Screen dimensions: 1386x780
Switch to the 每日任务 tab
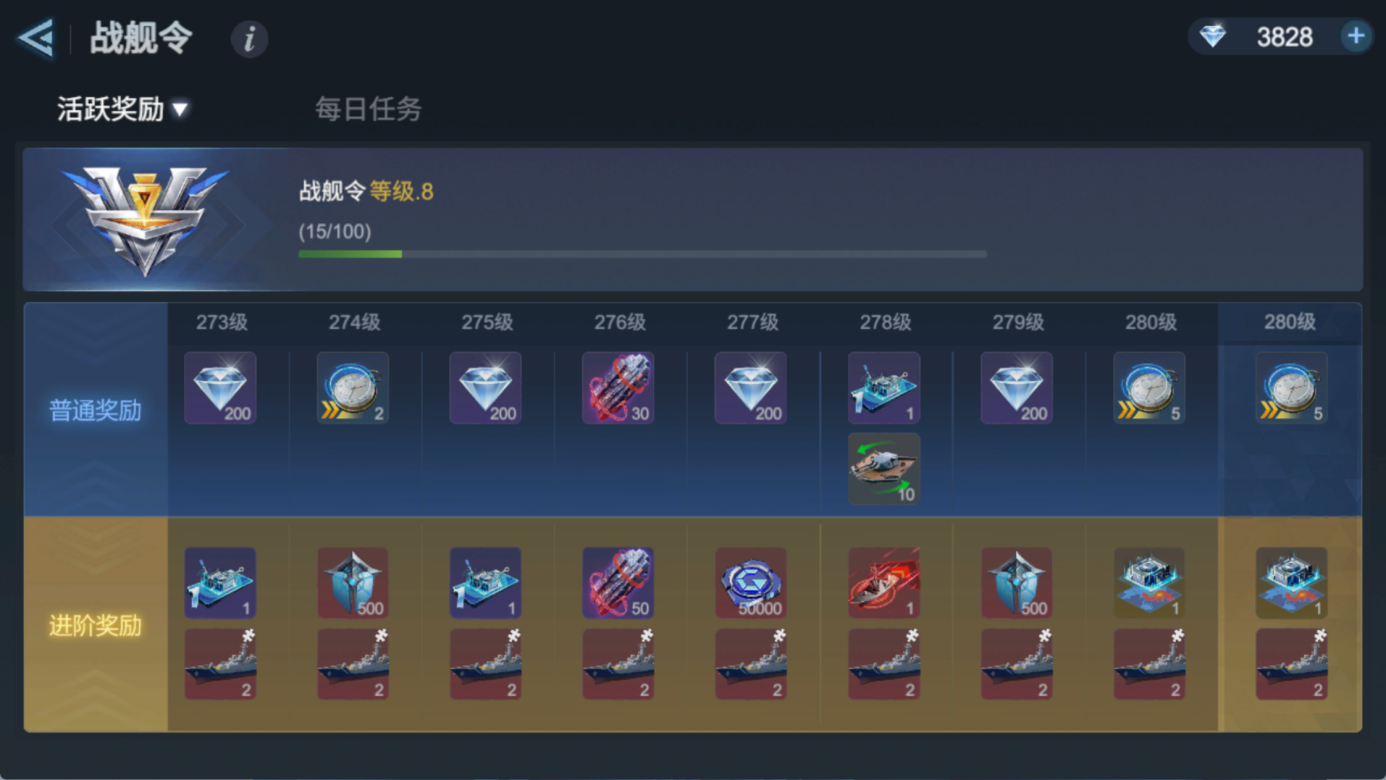coord(368,109)
